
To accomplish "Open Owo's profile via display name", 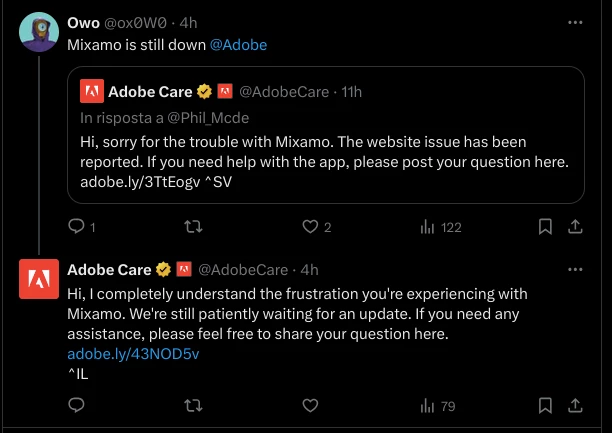I will point(82,22).
